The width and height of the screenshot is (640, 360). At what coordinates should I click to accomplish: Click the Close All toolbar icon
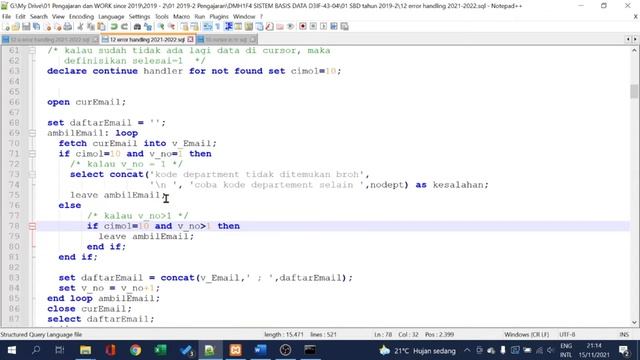[59, 27]
